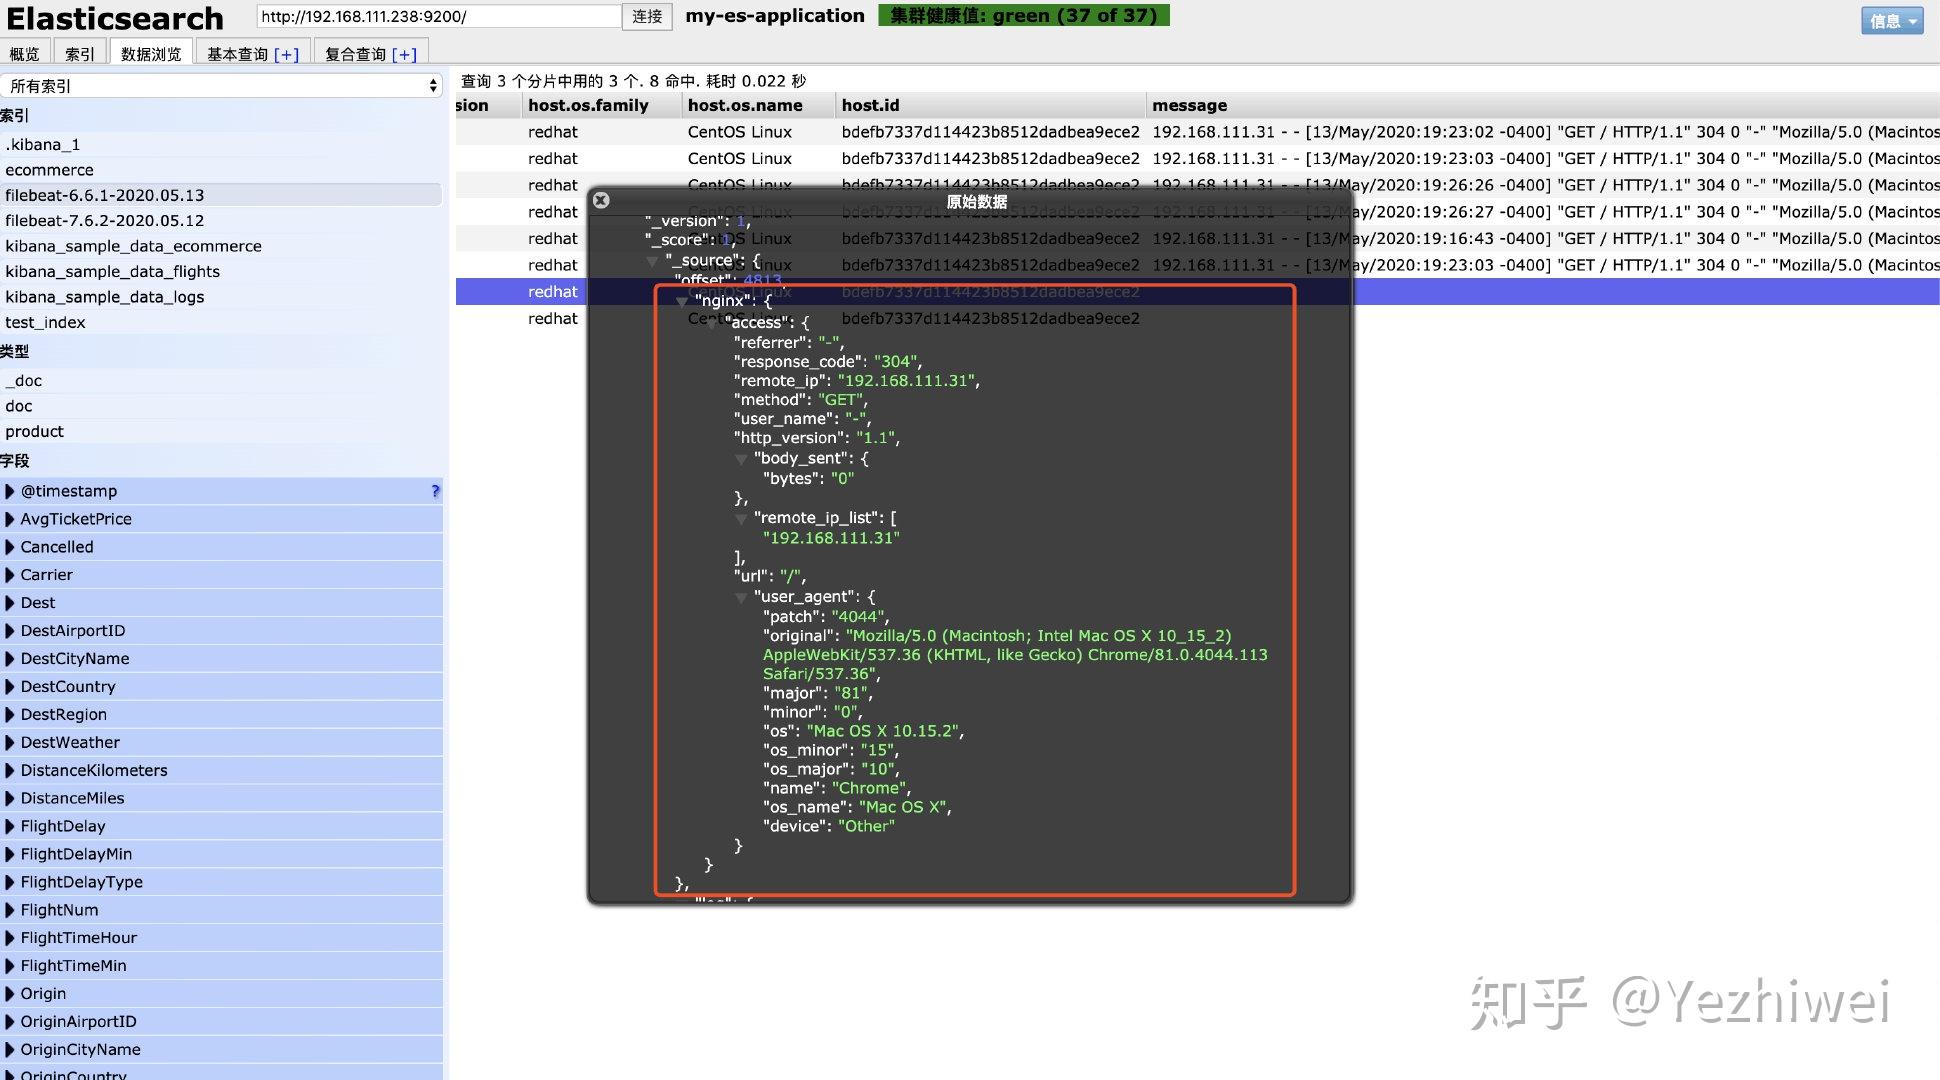1940x1080 pixels.
Task: Collapse the nginx object in raw data
Action: 681,300
